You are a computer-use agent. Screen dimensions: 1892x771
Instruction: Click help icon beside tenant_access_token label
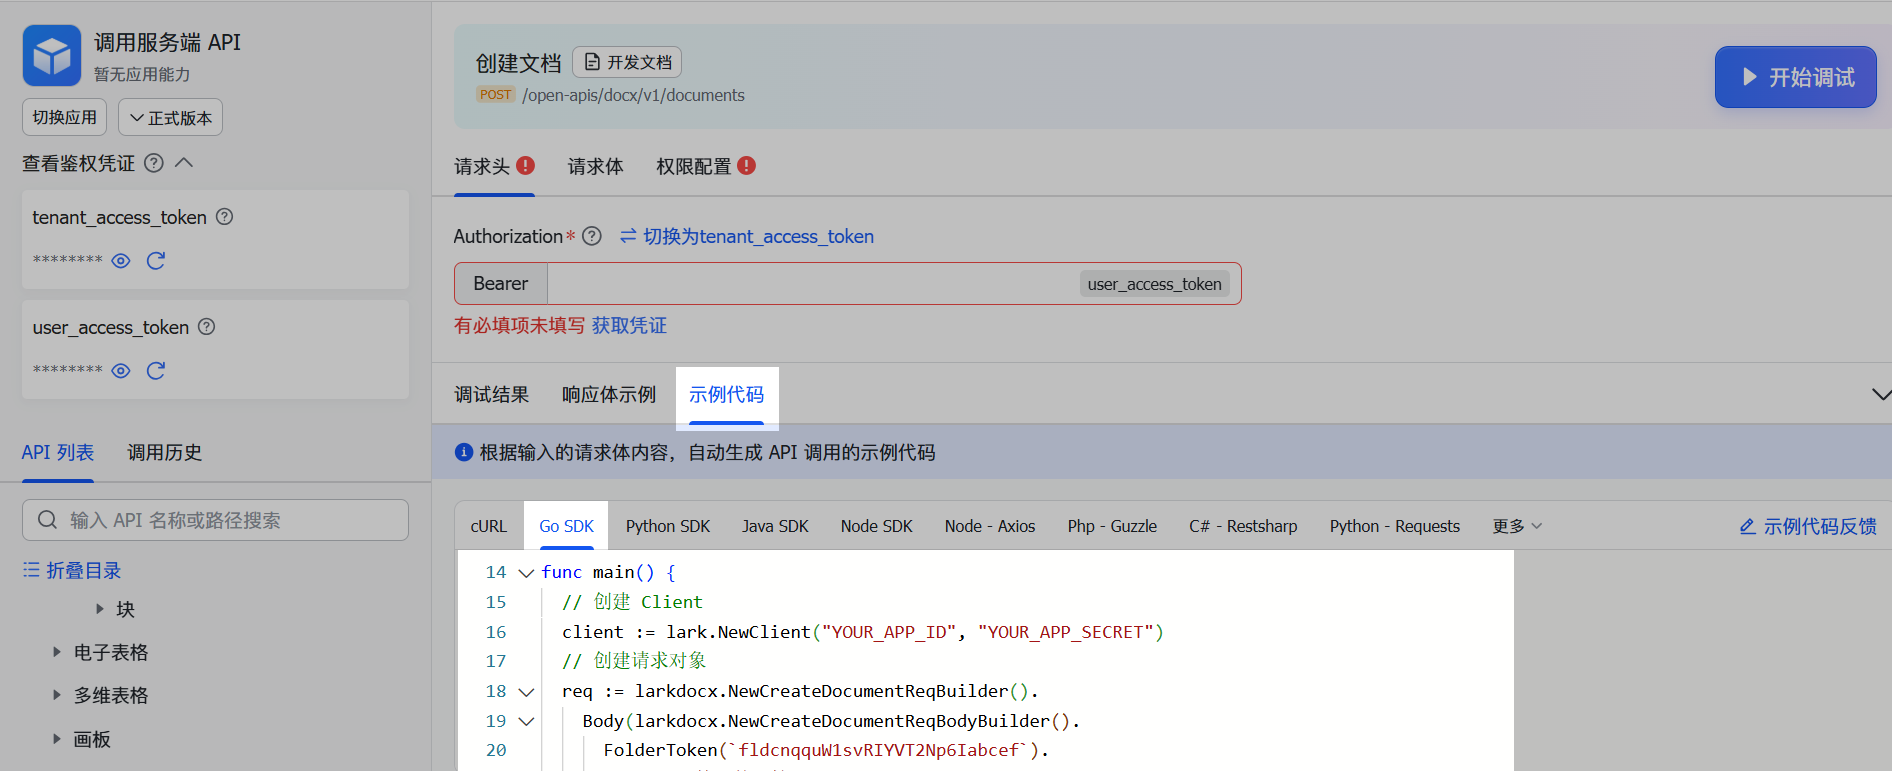coord(225,217)
